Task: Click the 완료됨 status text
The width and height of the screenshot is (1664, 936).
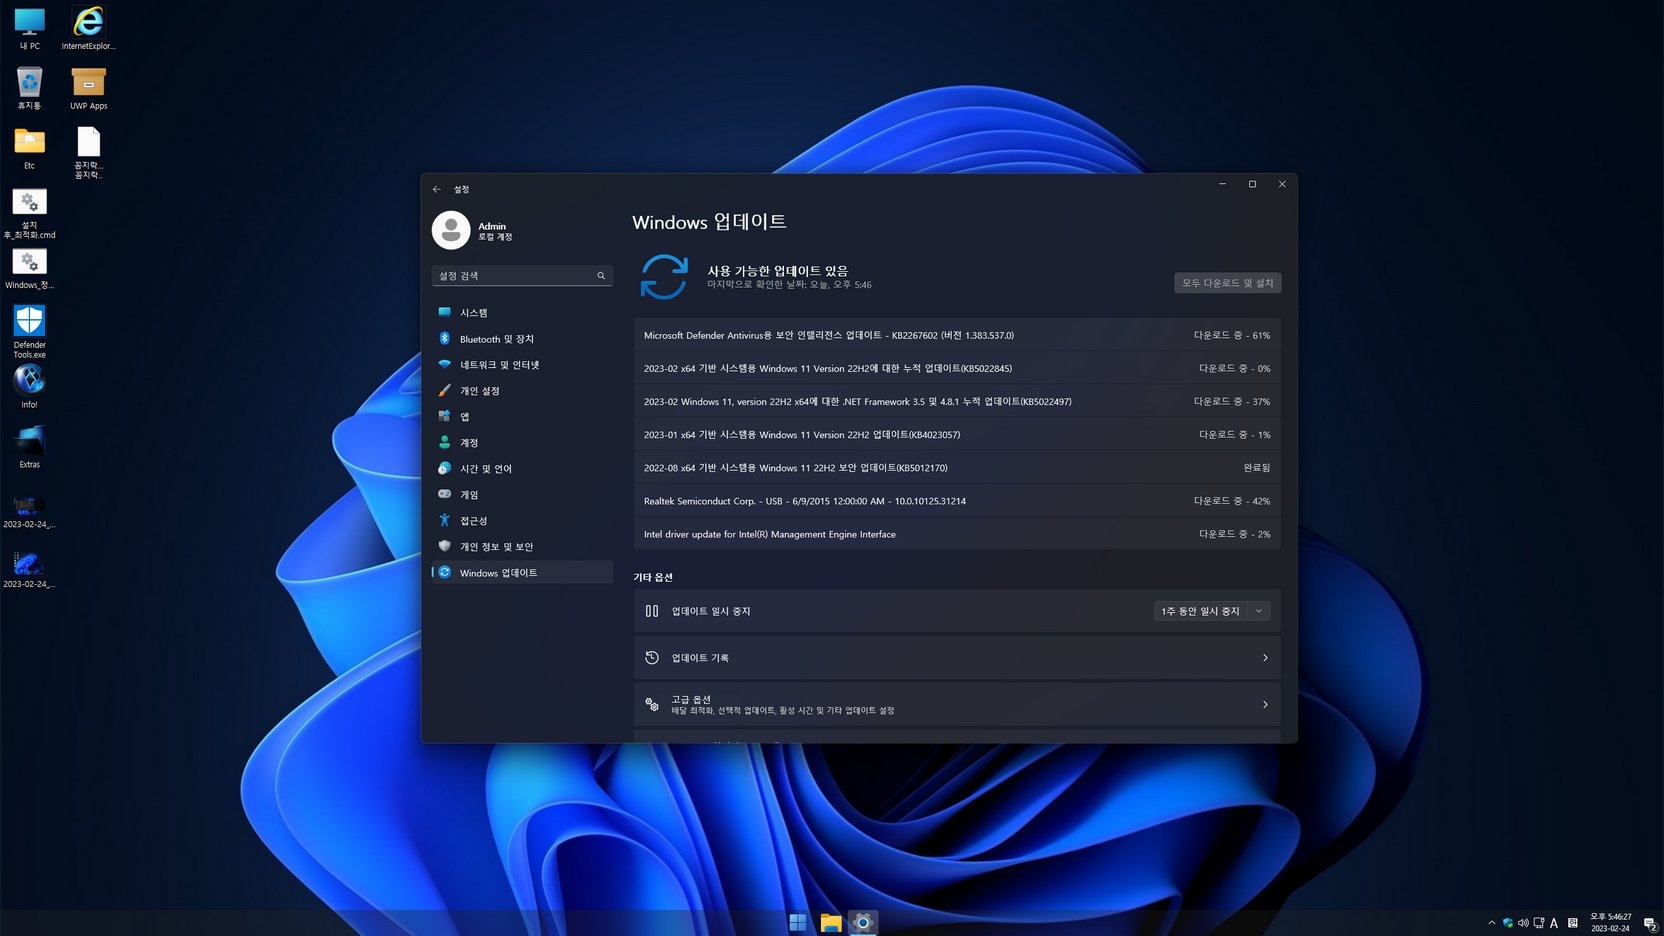Action: (x=1256, y=467)
